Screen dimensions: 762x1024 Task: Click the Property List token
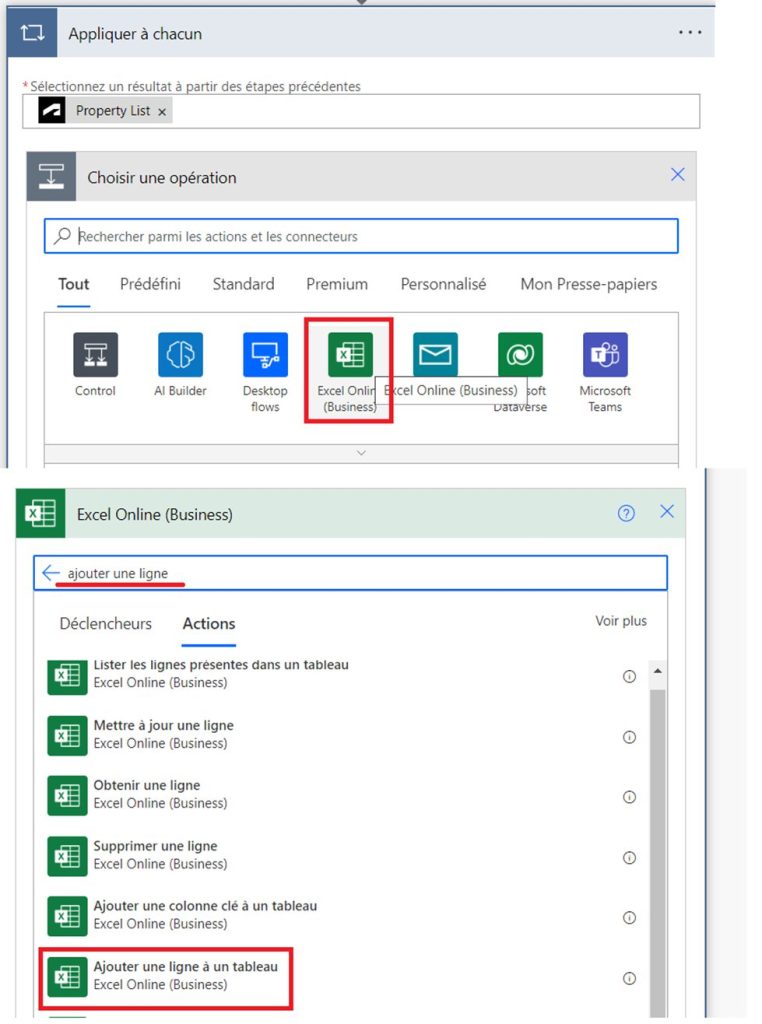point(104,110)
